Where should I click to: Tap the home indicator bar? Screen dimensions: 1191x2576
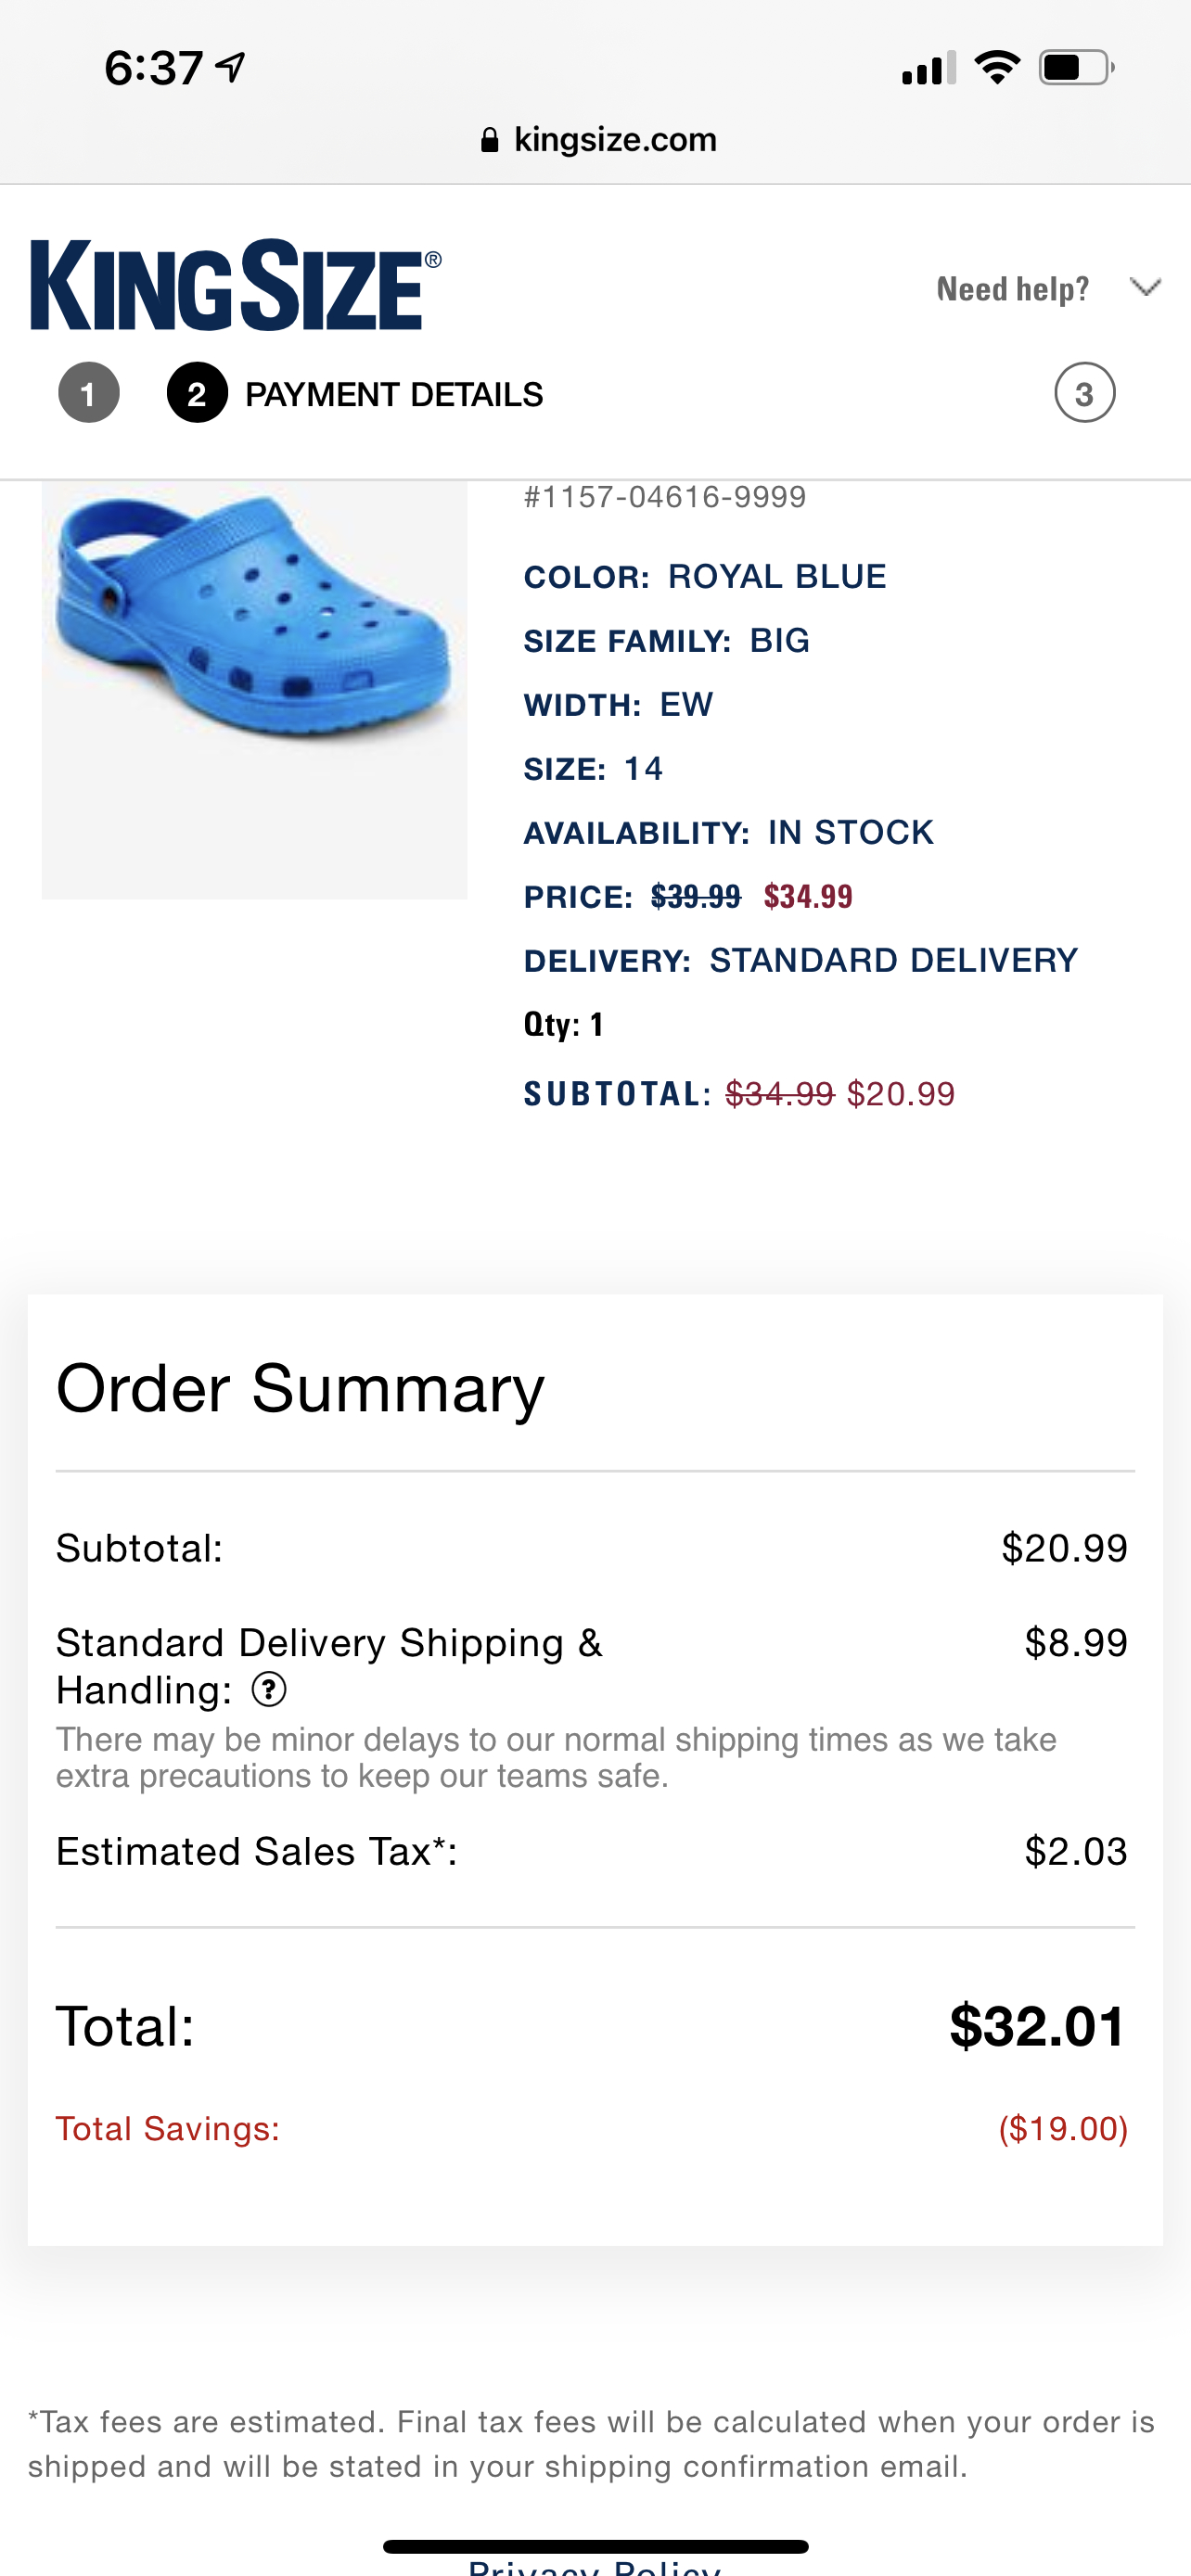595,2546
